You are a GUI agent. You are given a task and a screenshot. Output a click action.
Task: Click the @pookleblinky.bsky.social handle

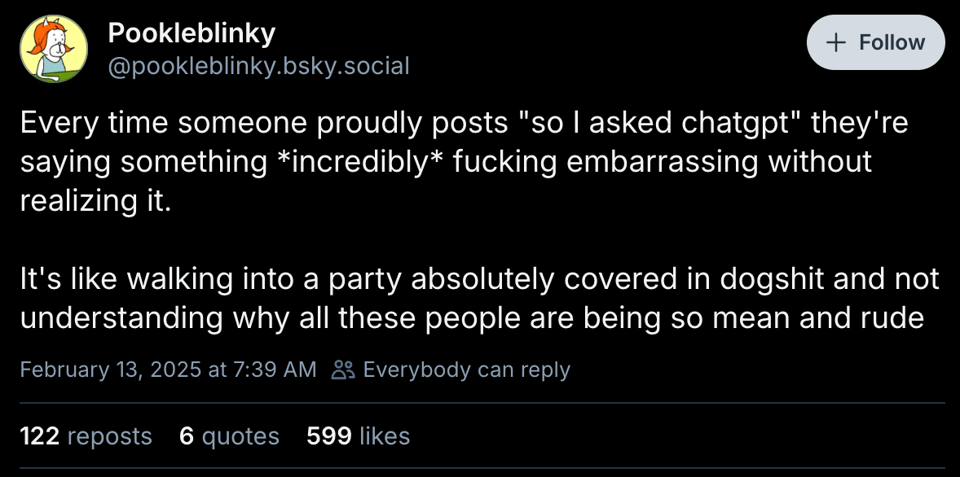258,66
